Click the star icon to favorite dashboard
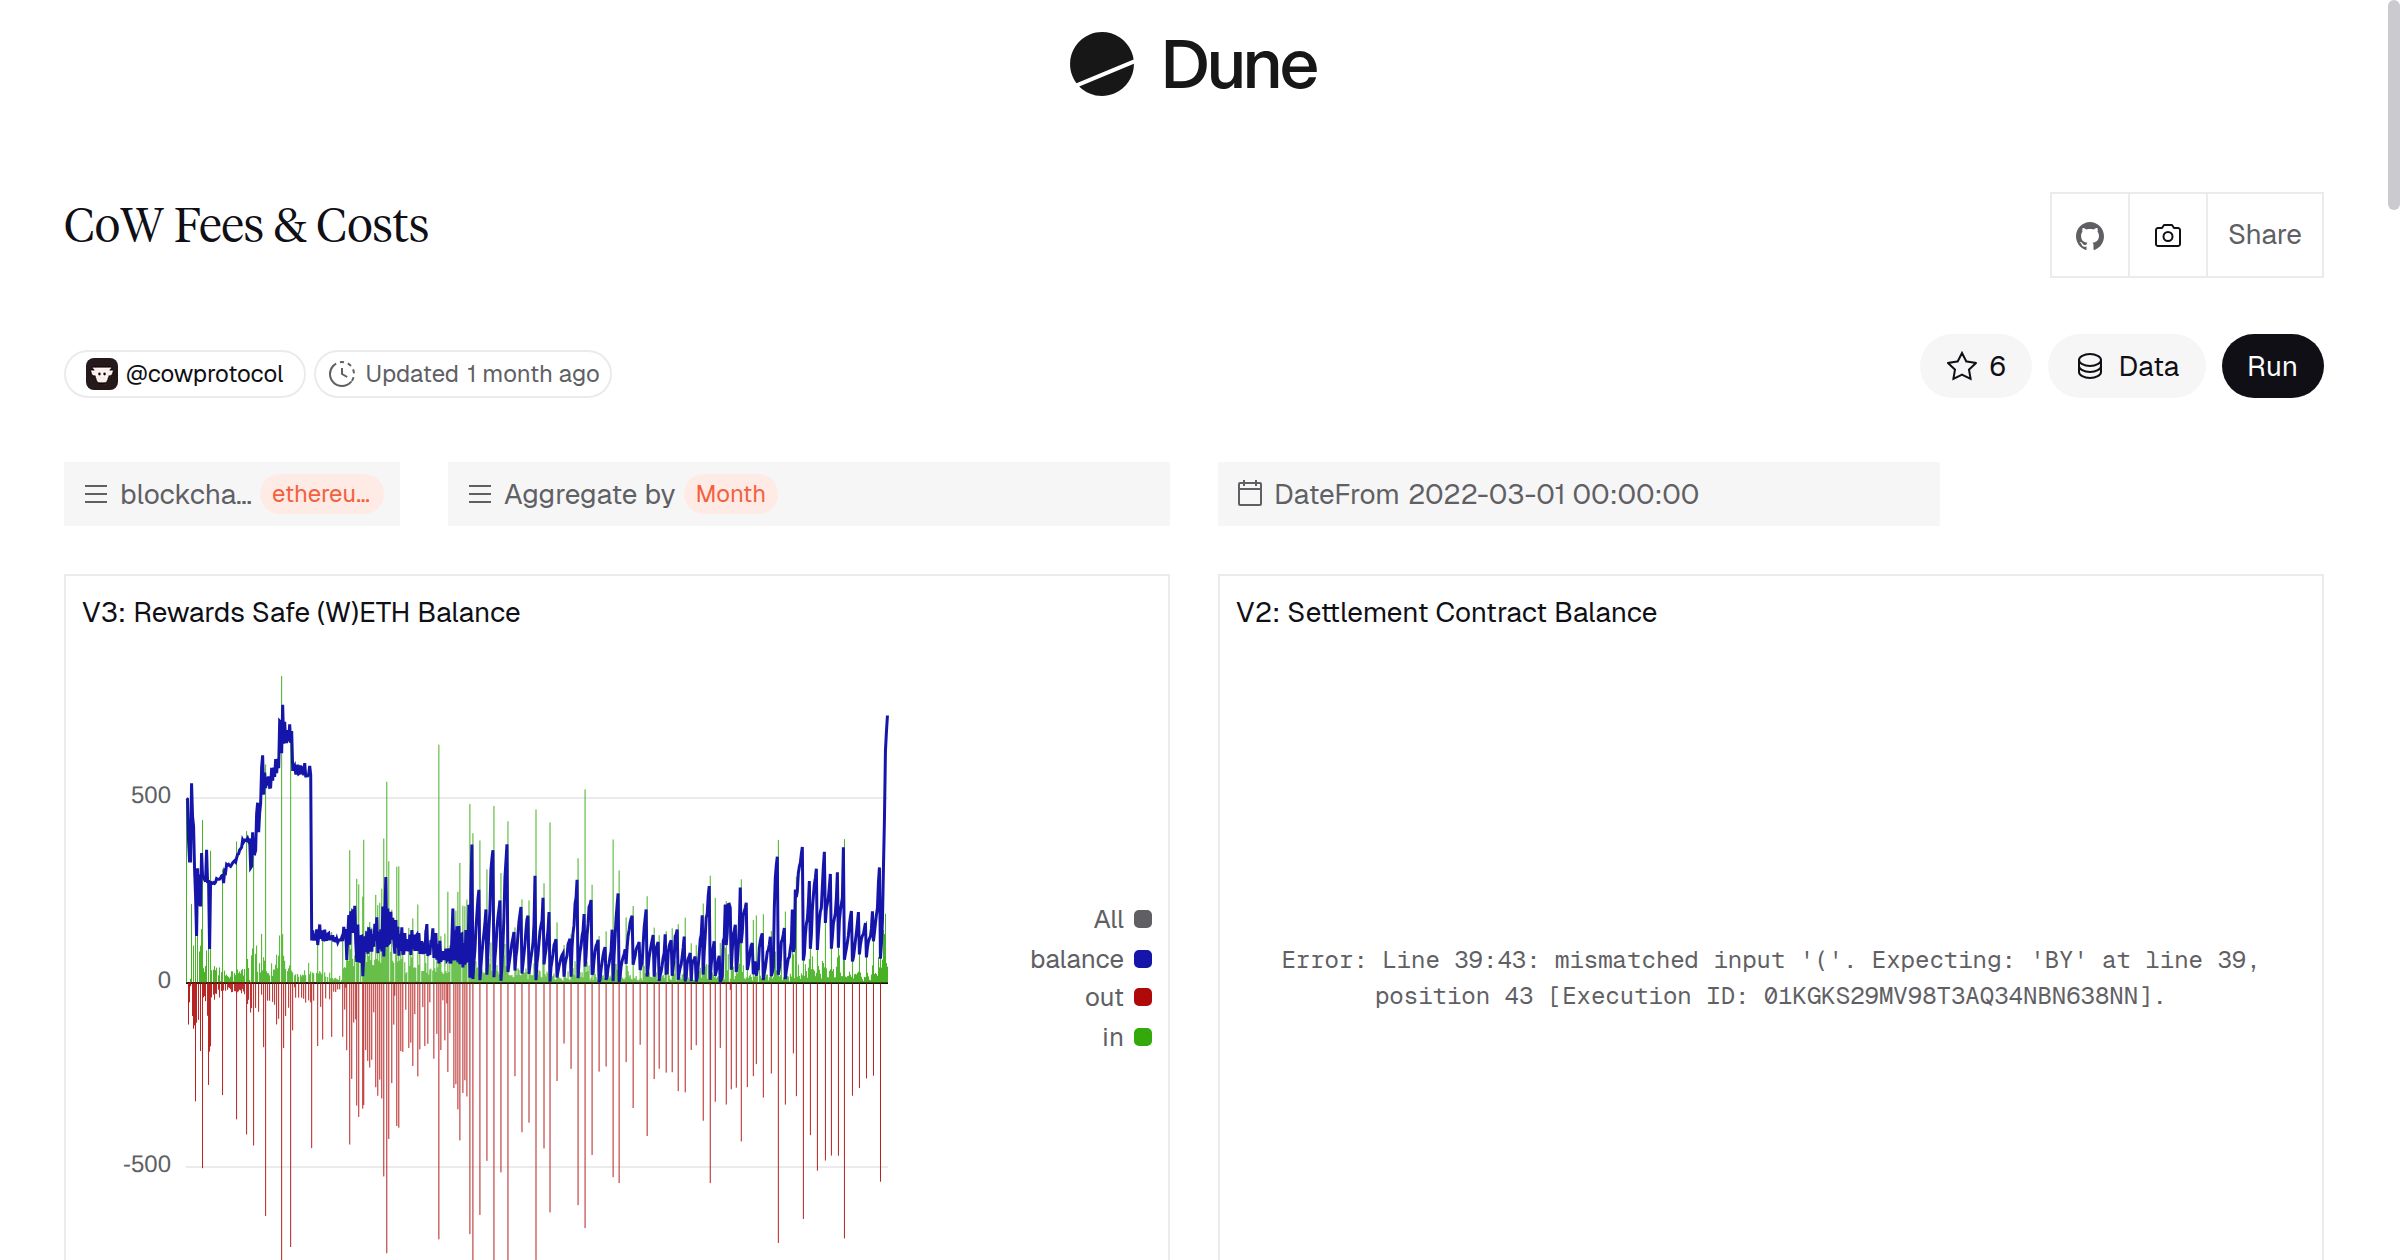2400x1260 pixels. [x=1961, y=366]
